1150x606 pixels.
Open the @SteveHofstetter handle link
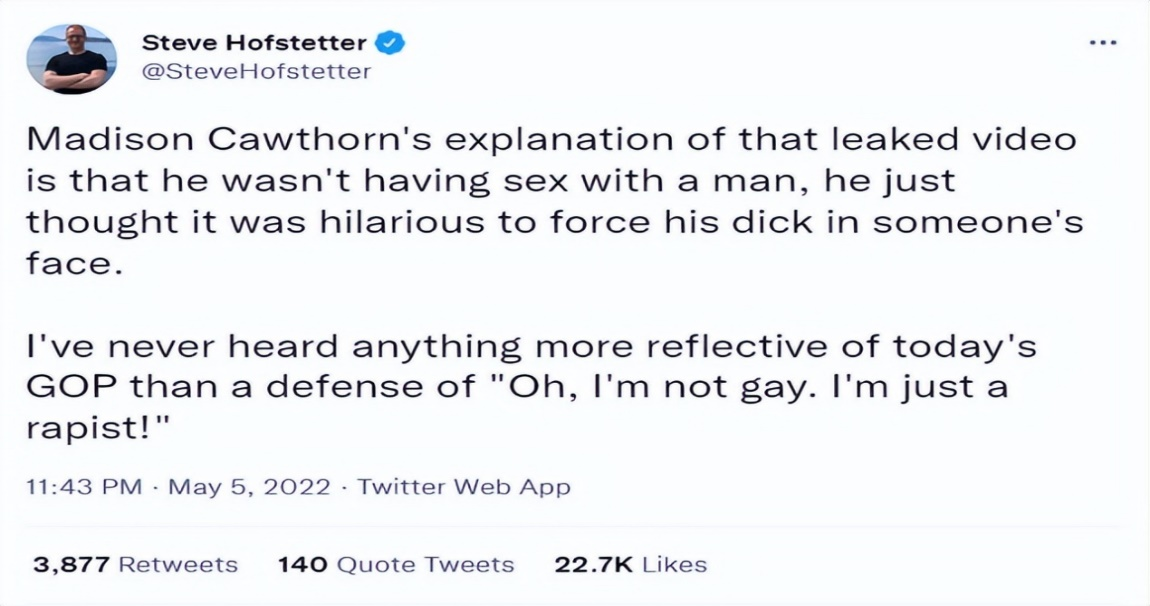point(257,71)
